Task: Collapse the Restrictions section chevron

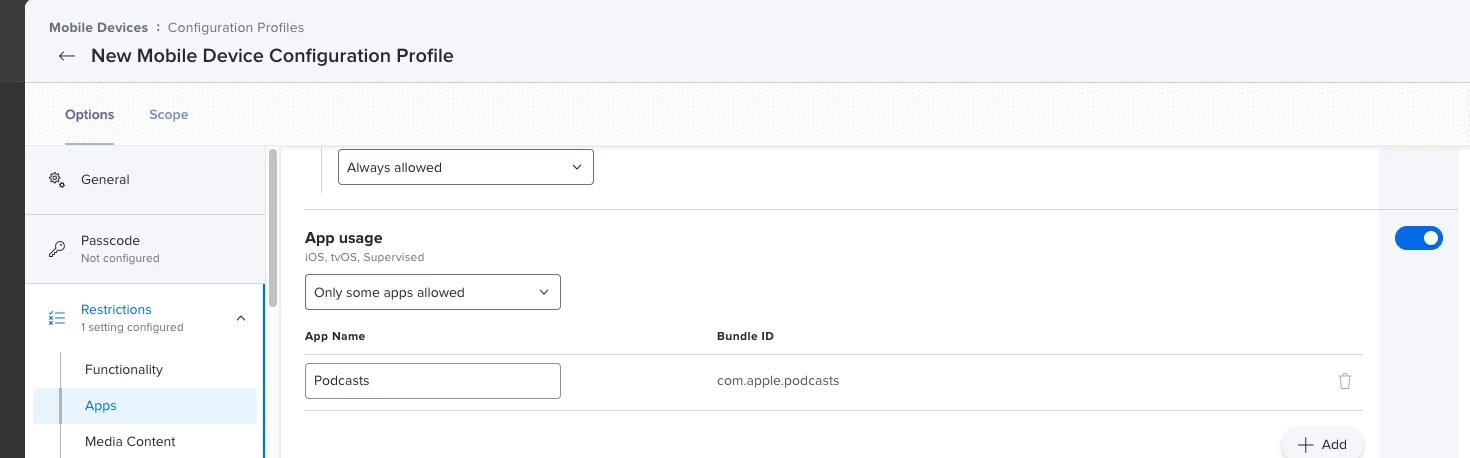Action: click(240, 318)
